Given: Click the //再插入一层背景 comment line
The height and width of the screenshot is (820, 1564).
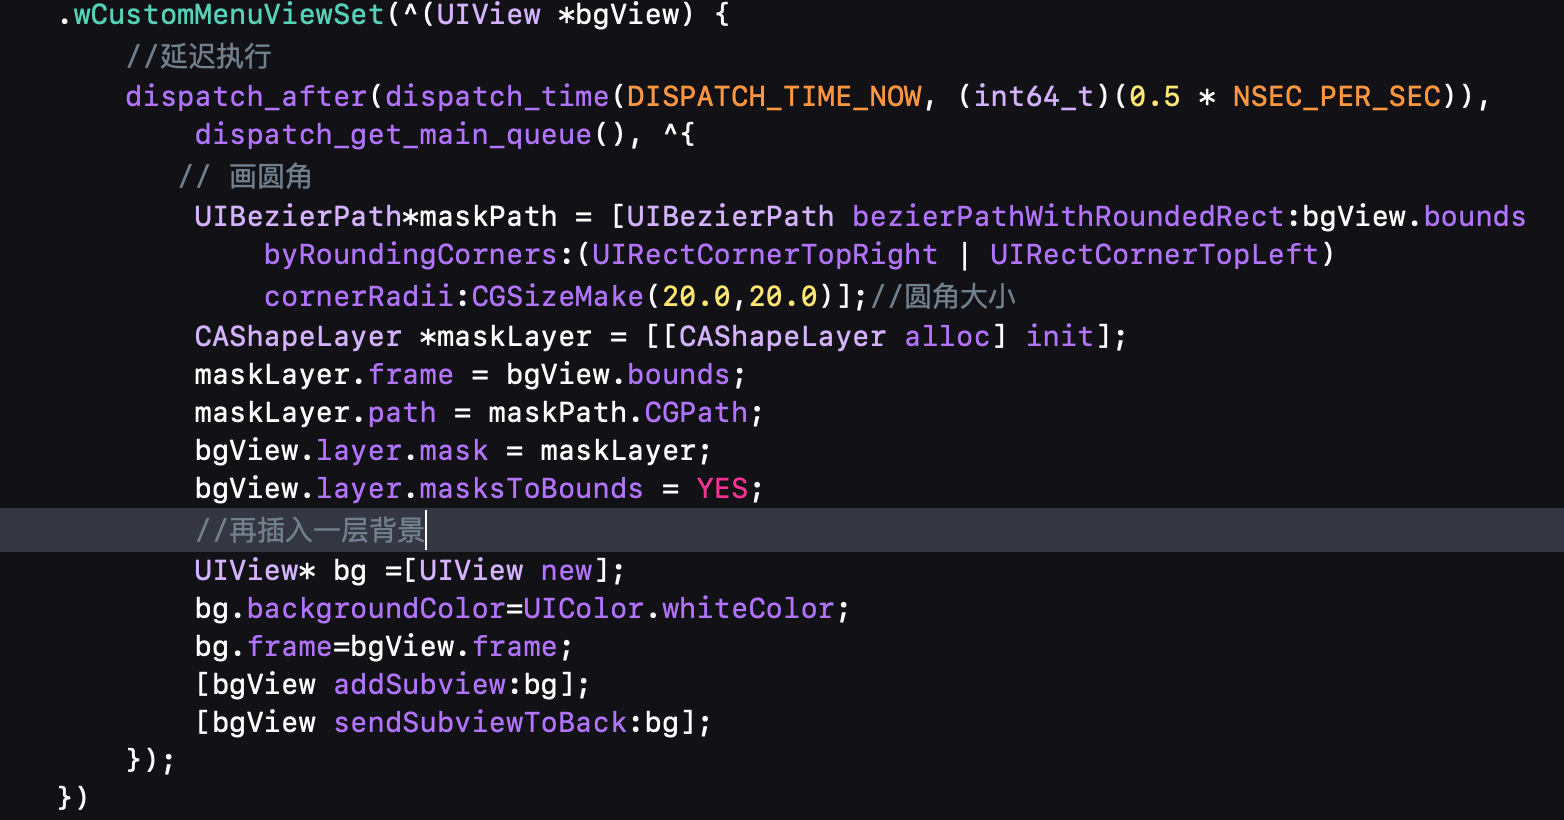Looking at the screenshot, I should (310, 530).
